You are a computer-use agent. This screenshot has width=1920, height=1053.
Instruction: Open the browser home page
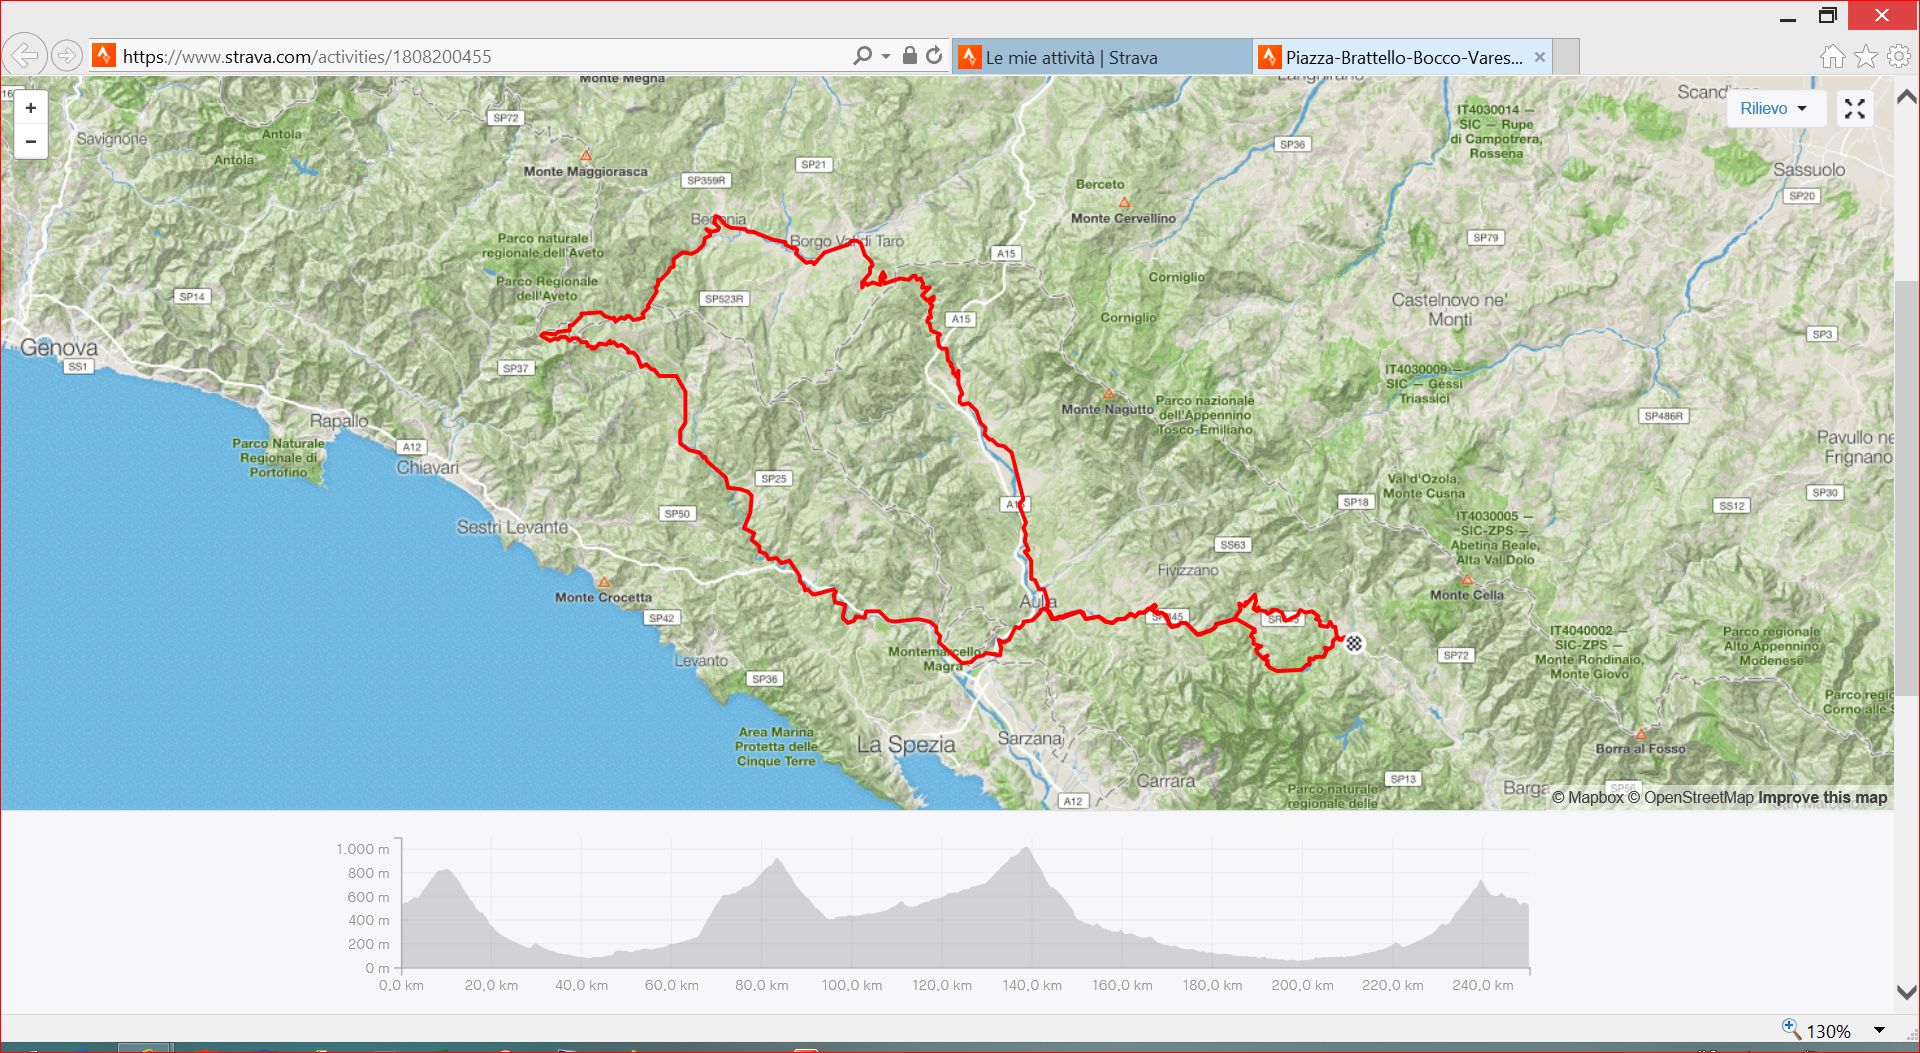click(x=1832, y=56)
